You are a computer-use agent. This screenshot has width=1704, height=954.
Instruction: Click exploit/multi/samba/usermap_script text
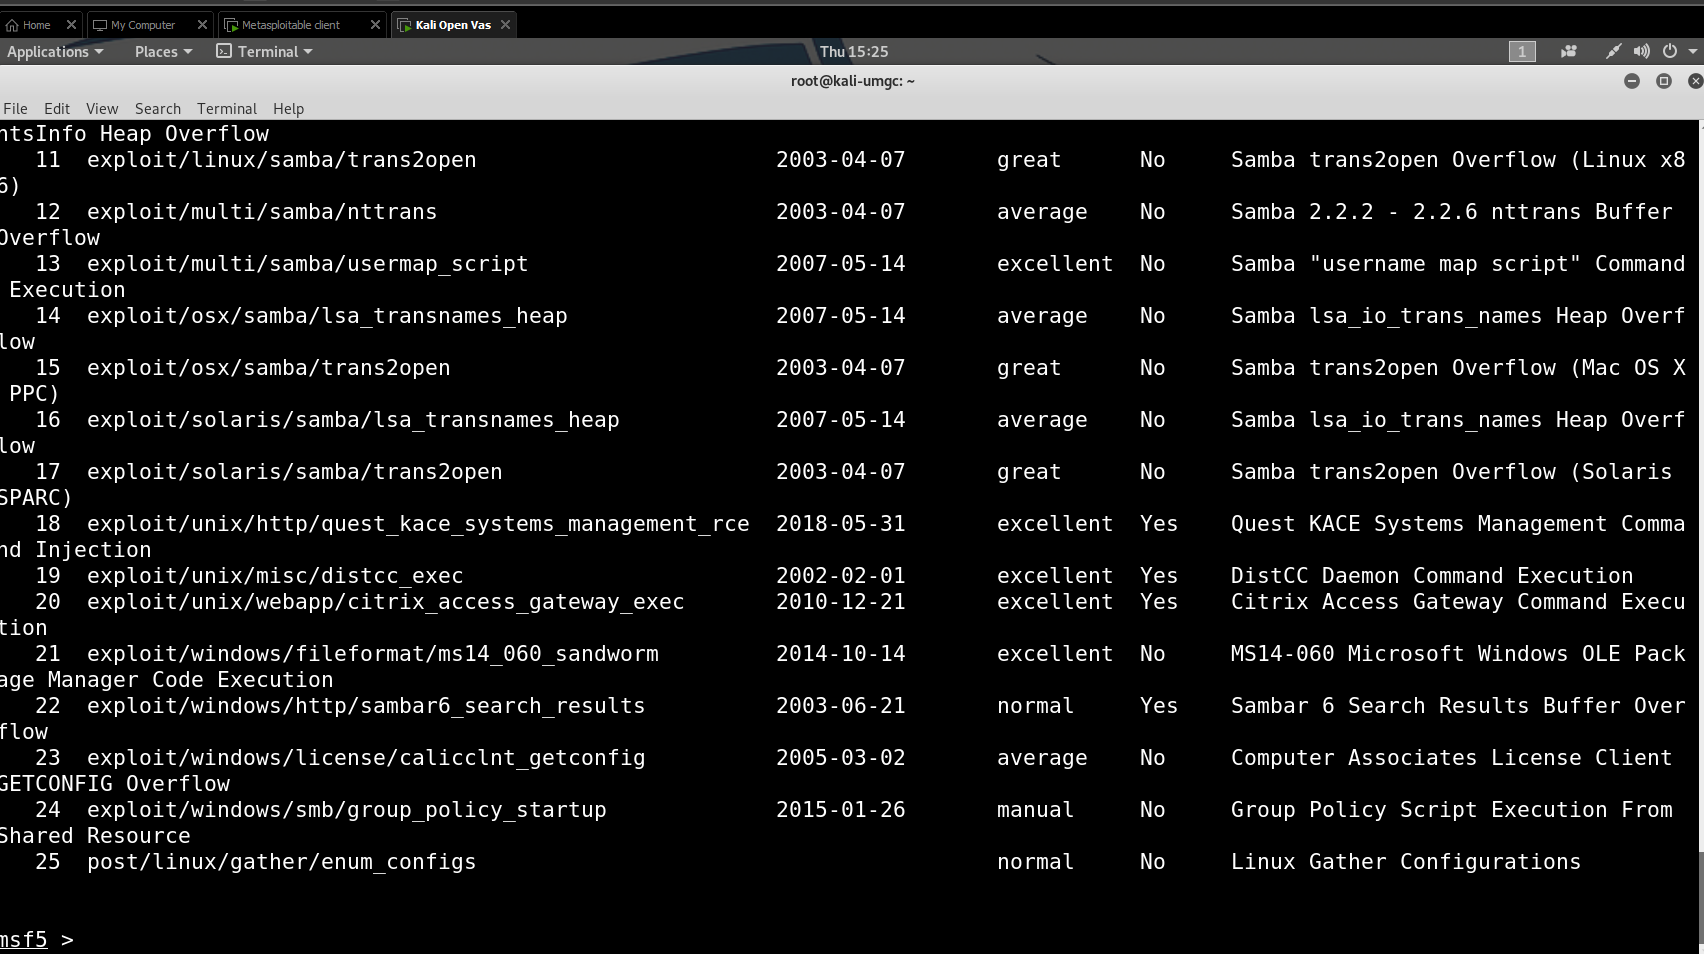pyautogui.click(x=307, y=264)
